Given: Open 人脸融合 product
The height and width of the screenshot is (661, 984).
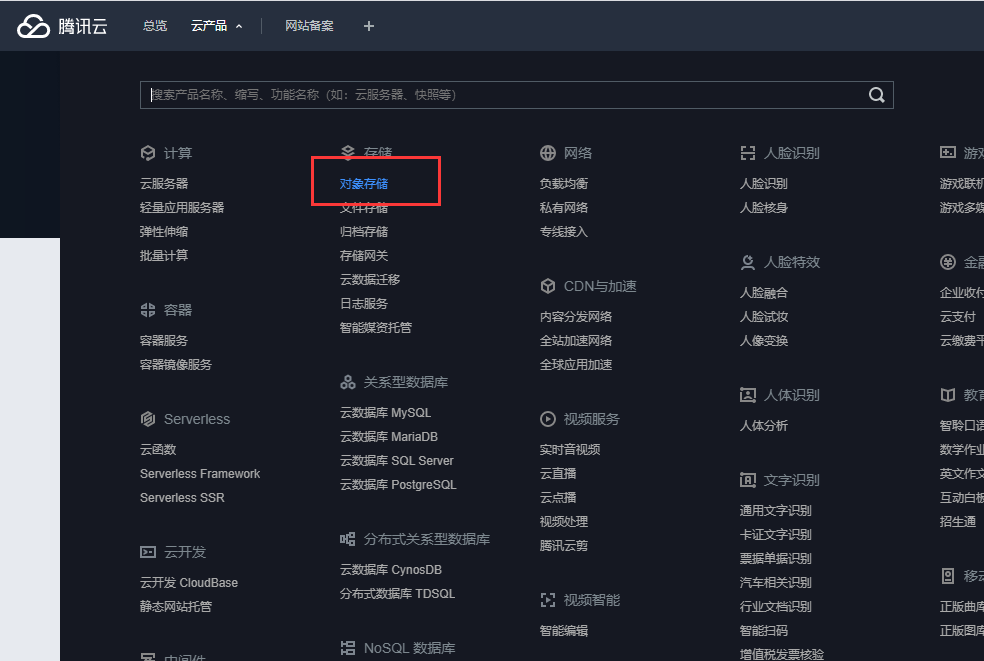Looking at the screenshot, I should click(x=764, y=293).
